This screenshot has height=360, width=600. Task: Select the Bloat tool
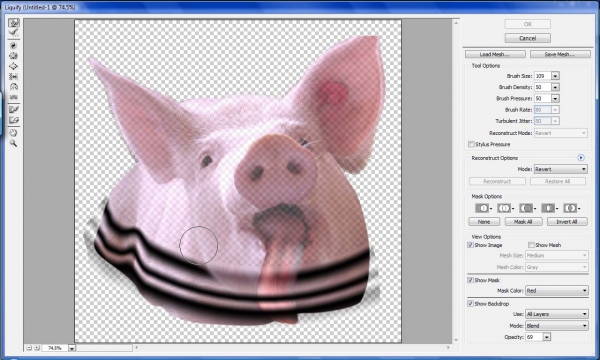[x=13, y=66]
